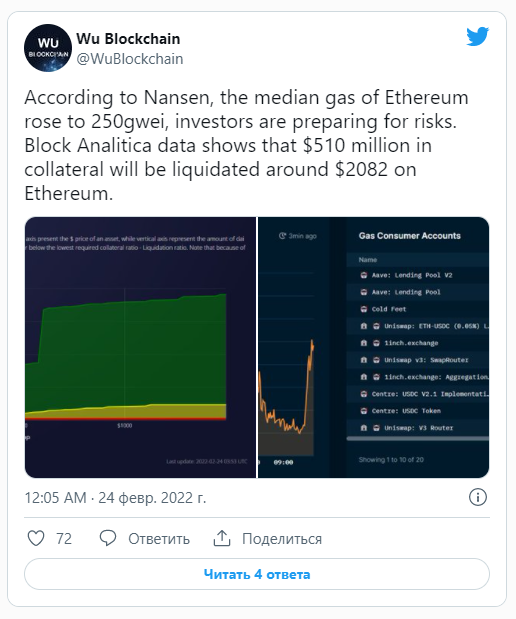Viewport: 516px width, 619px height.
Task: Open the tweet timestamp 12:05 AM
Action: tap(55, 498)
